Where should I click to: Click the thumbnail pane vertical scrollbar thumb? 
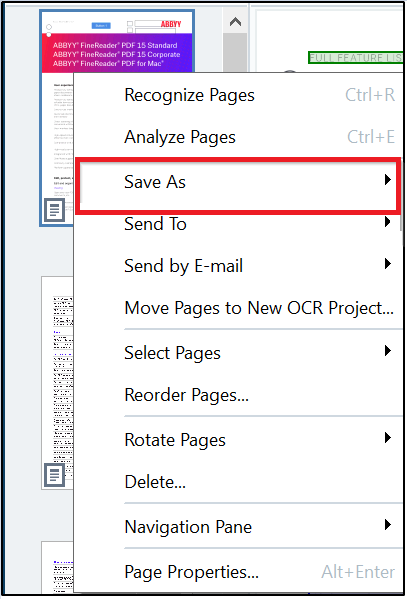[x=235, y=52]
